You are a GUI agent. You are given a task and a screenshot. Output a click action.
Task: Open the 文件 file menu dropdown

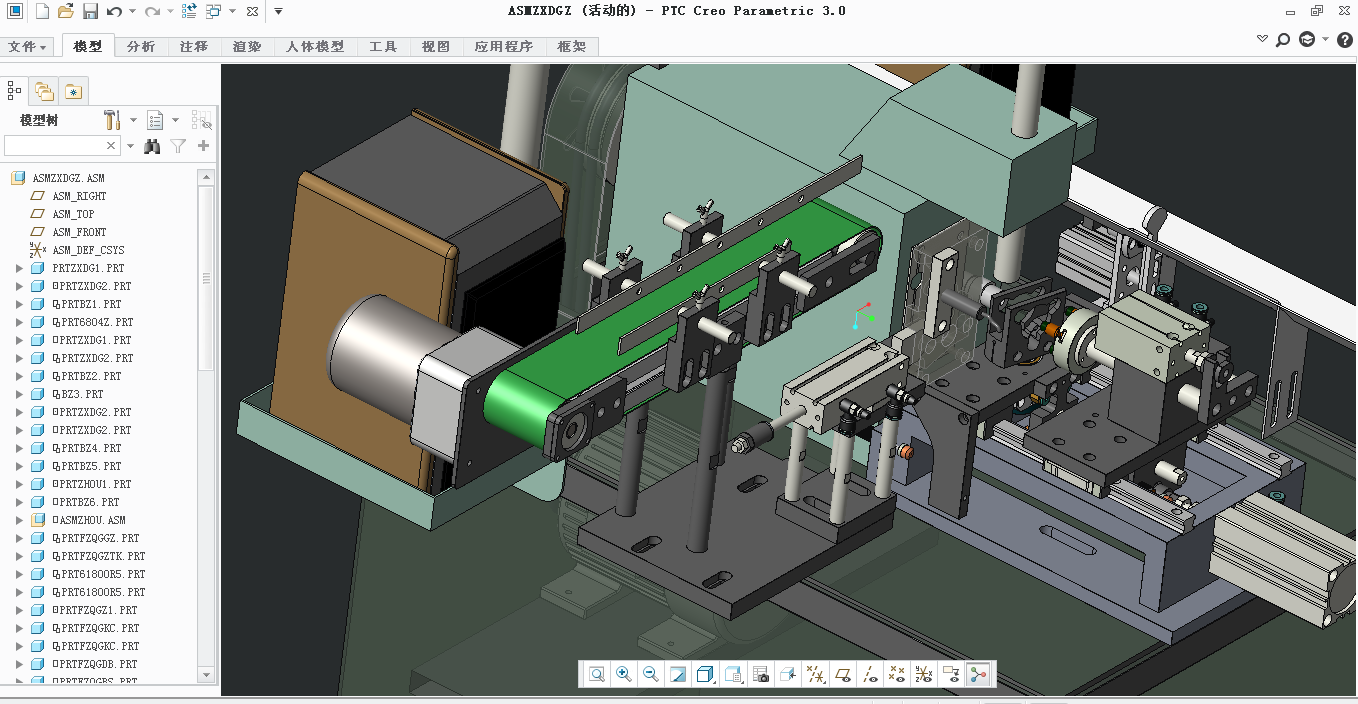[27, 47]
